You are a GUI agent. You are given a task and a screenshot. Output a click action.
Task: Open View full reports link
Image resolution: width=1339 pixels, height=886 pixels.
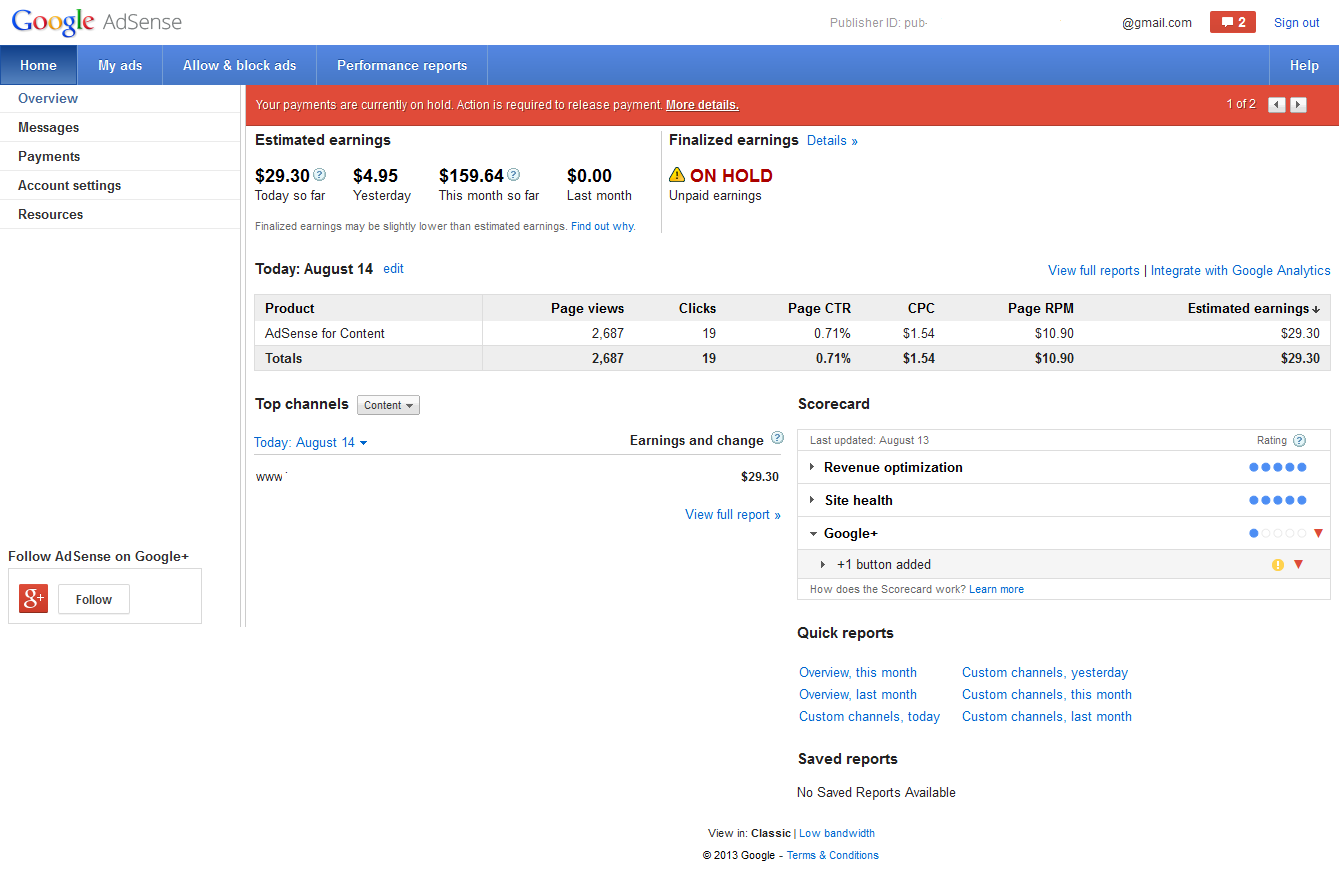point(1093,270)
